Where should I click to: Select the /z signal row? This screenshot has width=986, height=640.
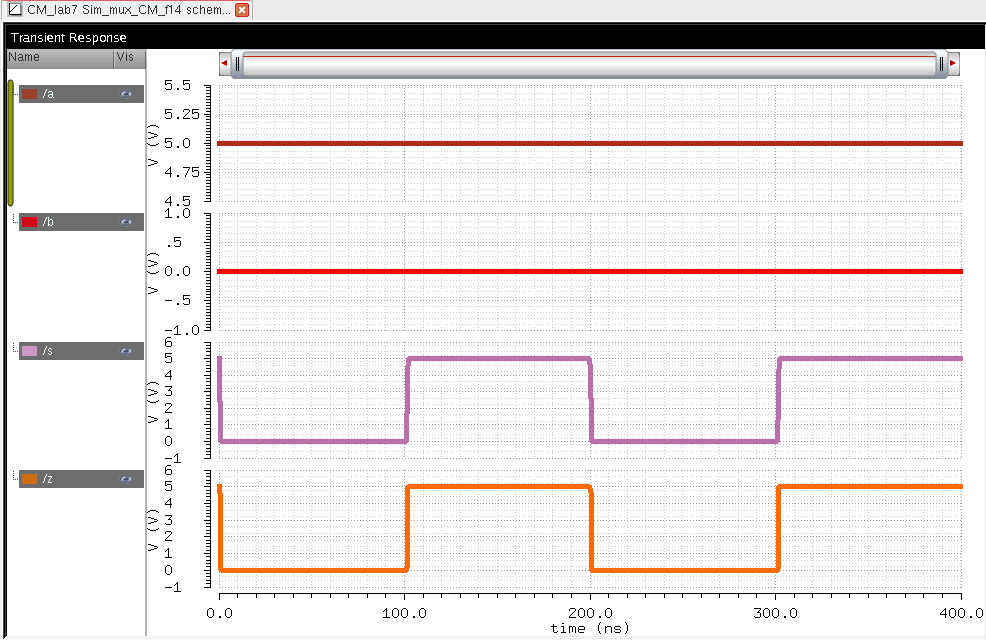pos(81,479)
